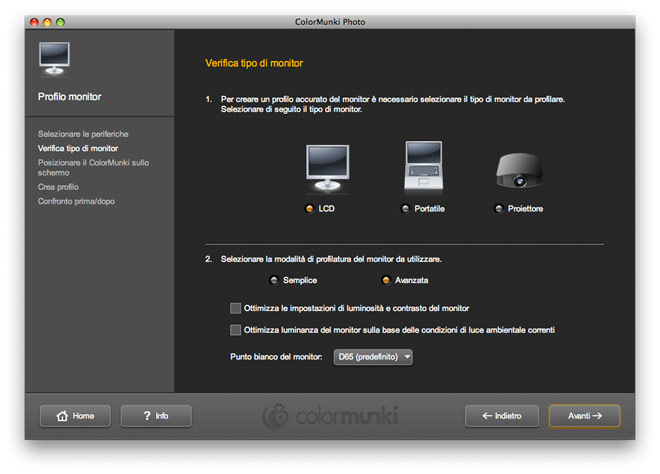Viewport: 660px width, 474px height.
Task: Click the Profilo monitor sidebar icon
Action: pyautogui.click(x=54, y=58)
